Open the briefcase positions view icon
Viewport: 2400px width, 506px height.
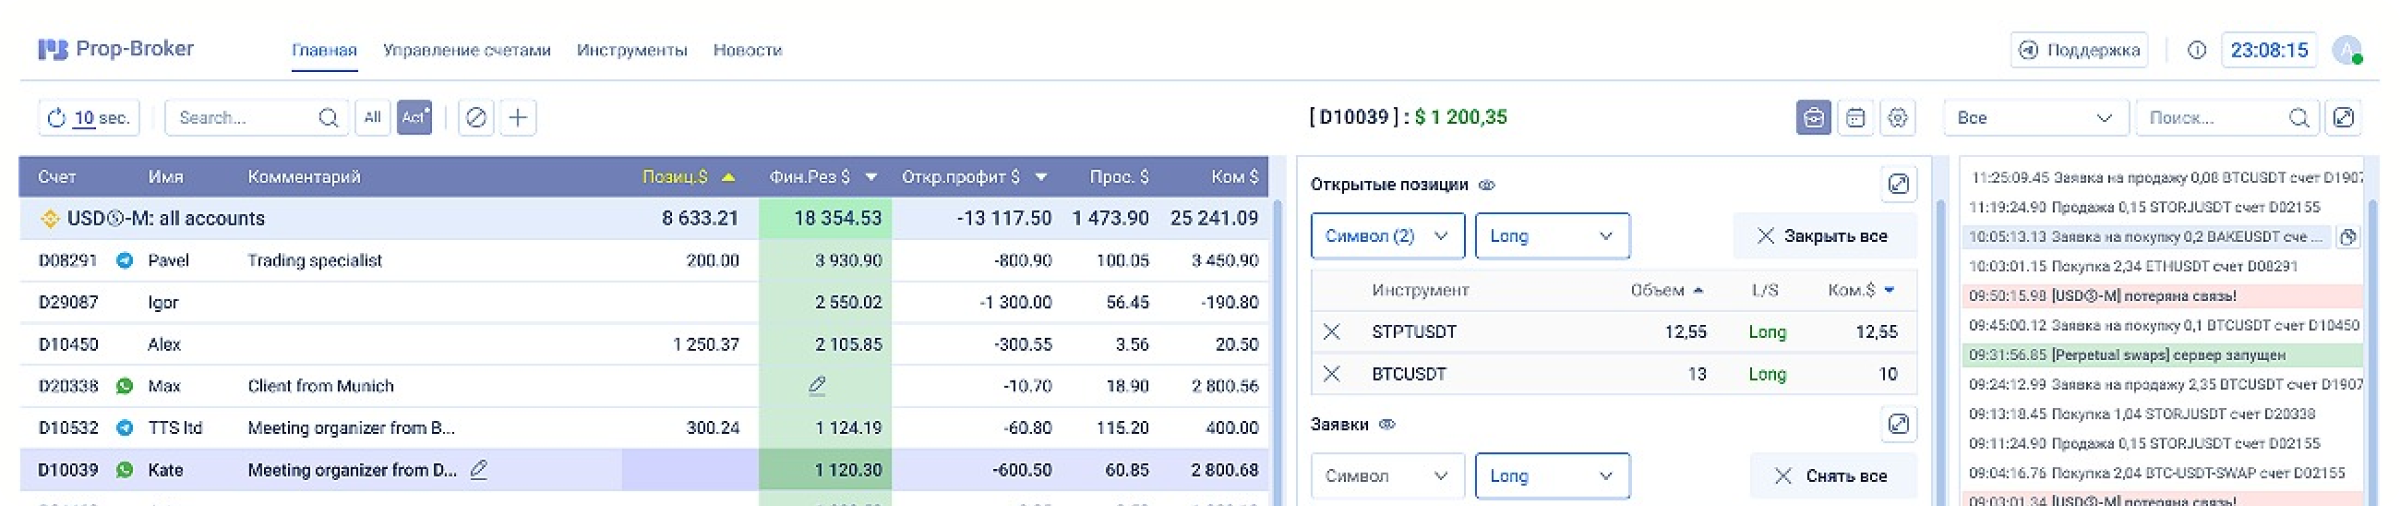click(x=1813, y=118)
